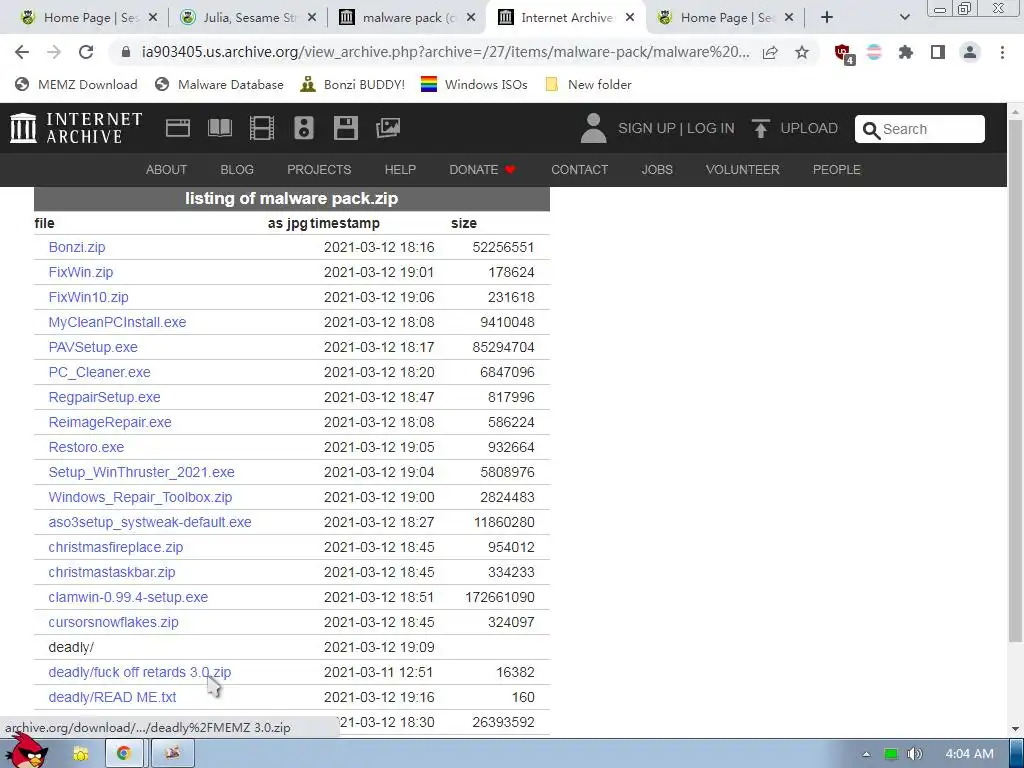Open the Chrome profile avatar
The width and height of the screenshot is (1024, 768).
(970, 52)
